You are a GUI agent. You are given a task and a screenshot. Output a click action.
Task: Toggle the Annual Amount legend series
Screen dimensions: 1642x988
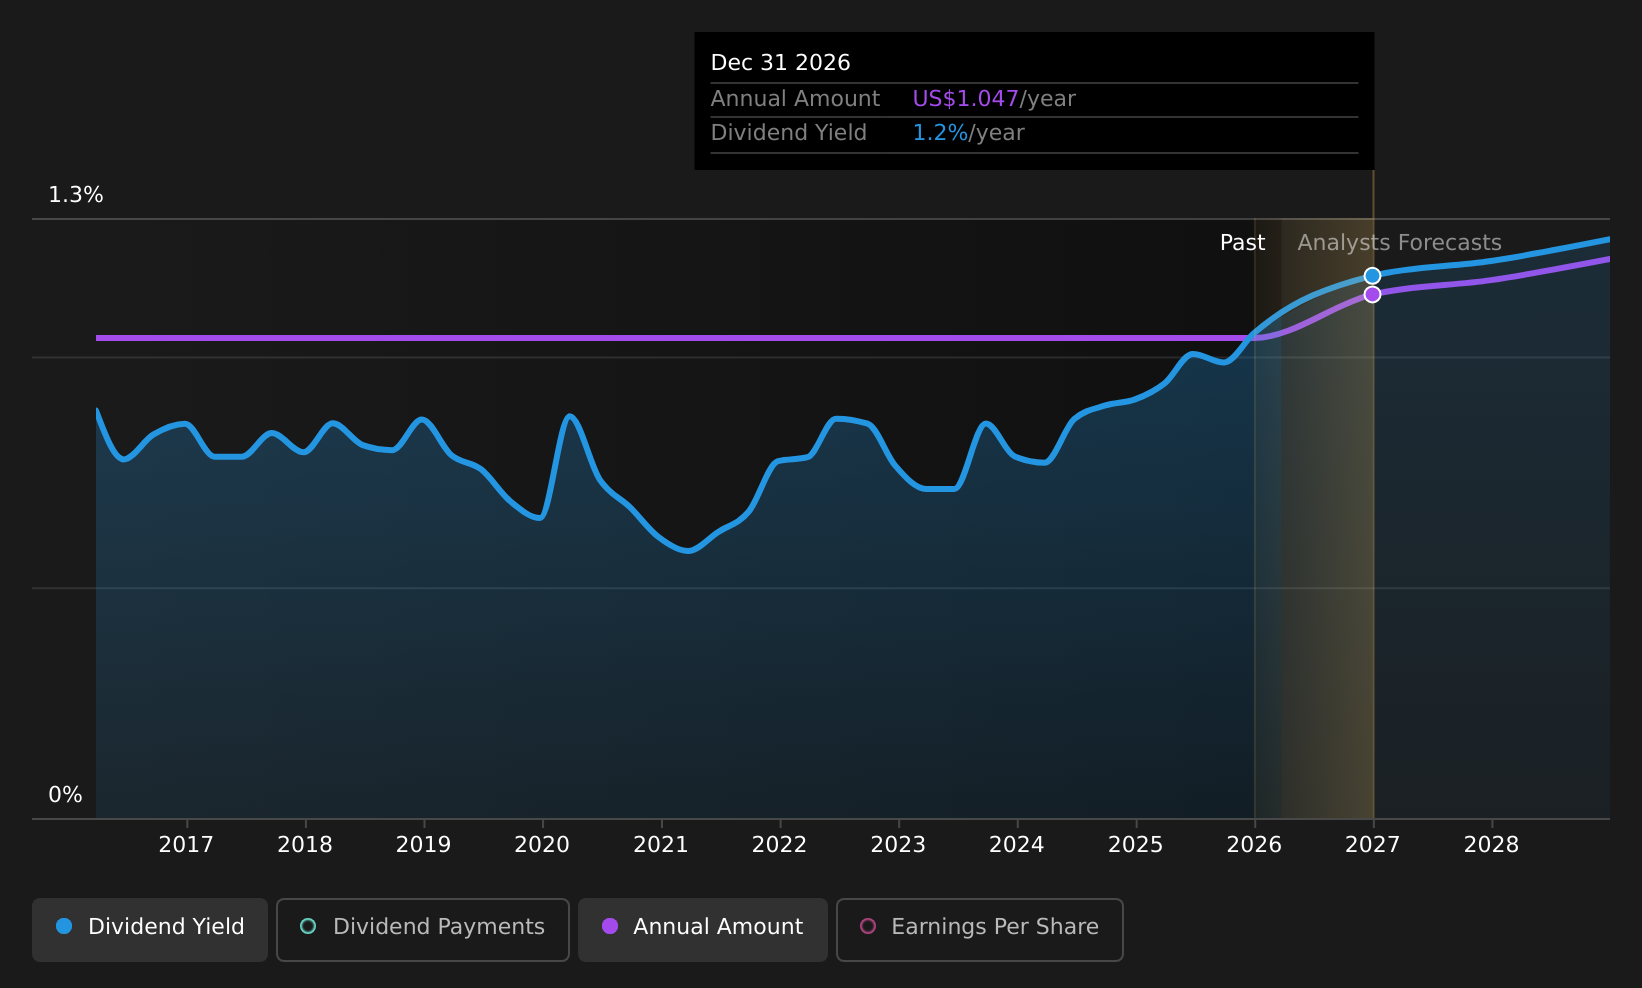tap(702, 929)
